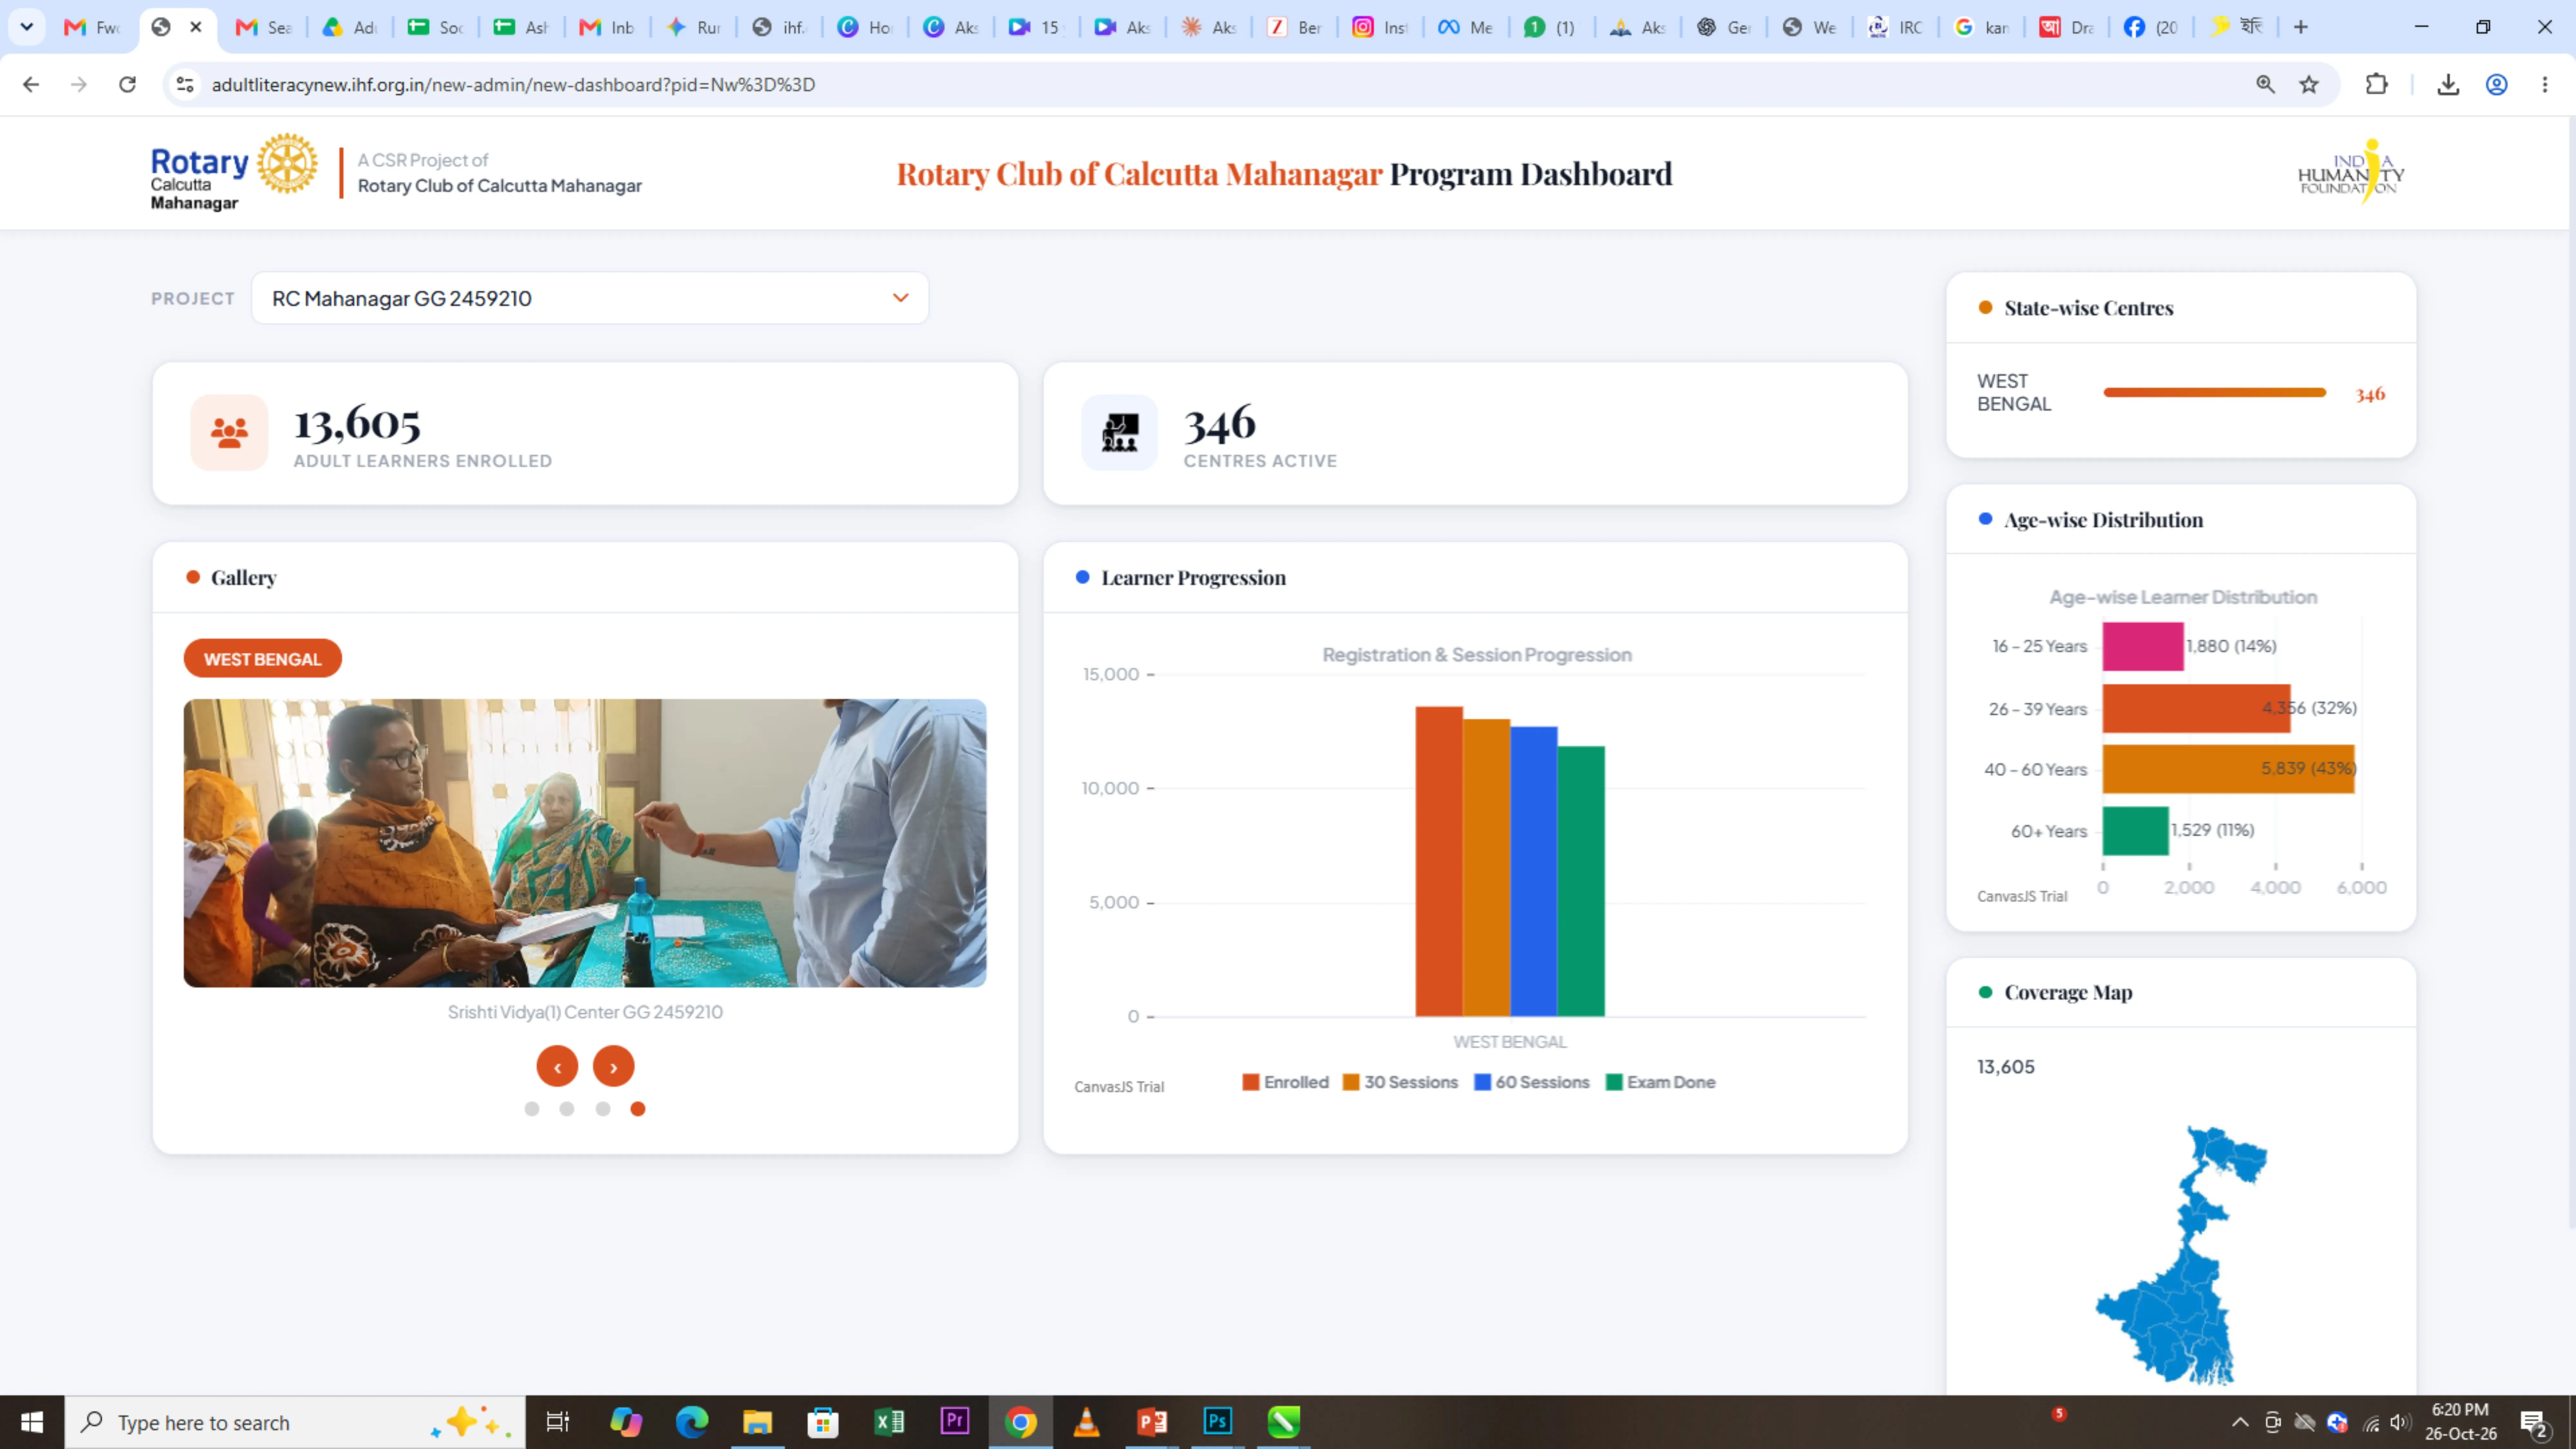Reload the dashboard page
The width and height of the screenshot is (2576, 1449).
pyautogui.click(x=127, y=85)
